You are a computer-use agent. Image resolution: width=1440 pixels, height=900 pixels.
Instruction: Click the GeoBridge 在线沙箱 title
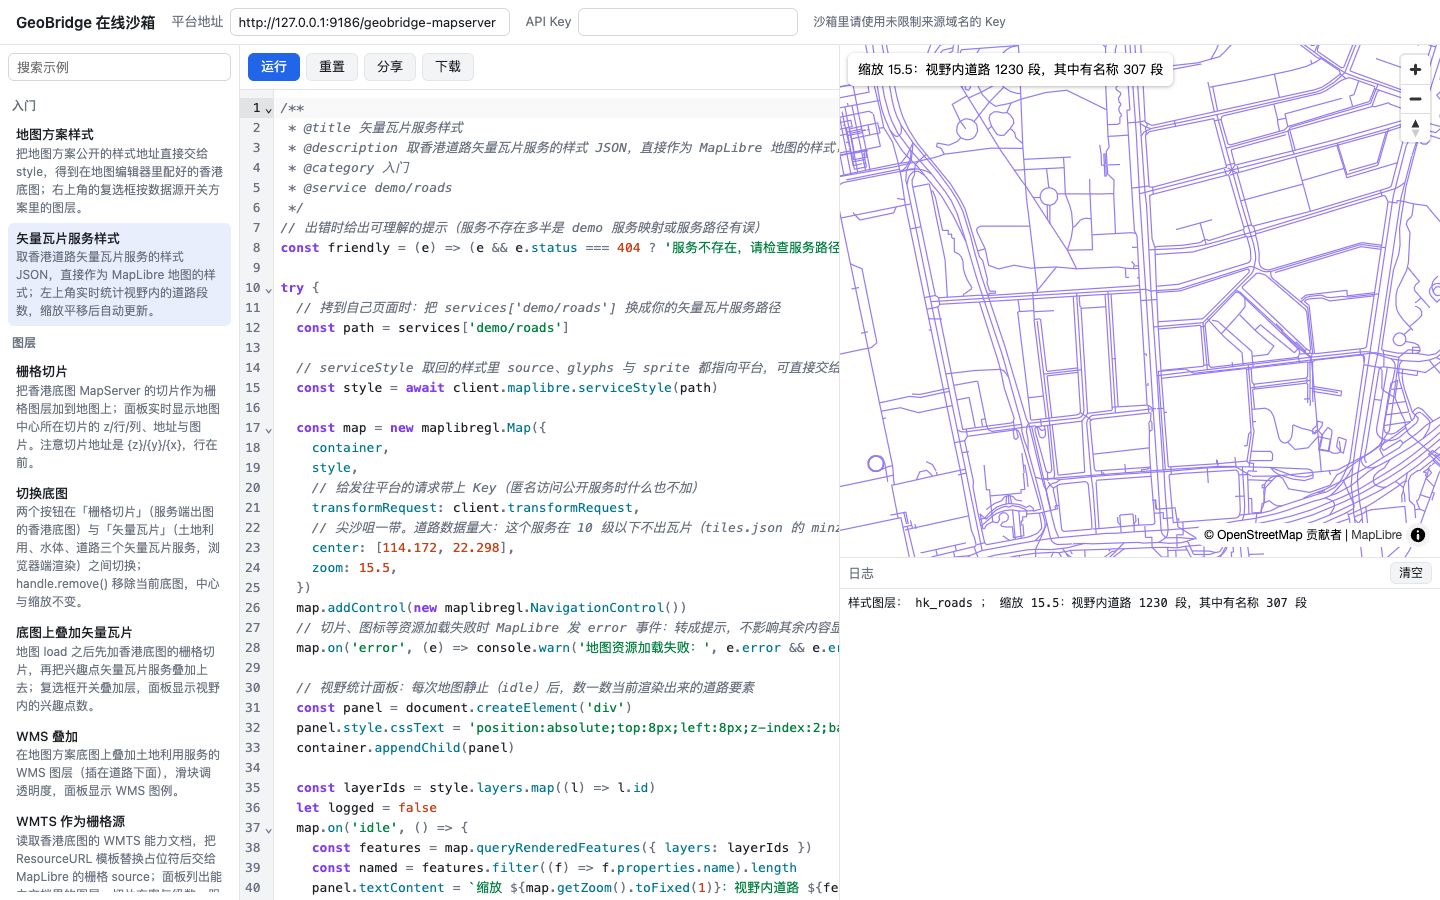click(85, 22)
